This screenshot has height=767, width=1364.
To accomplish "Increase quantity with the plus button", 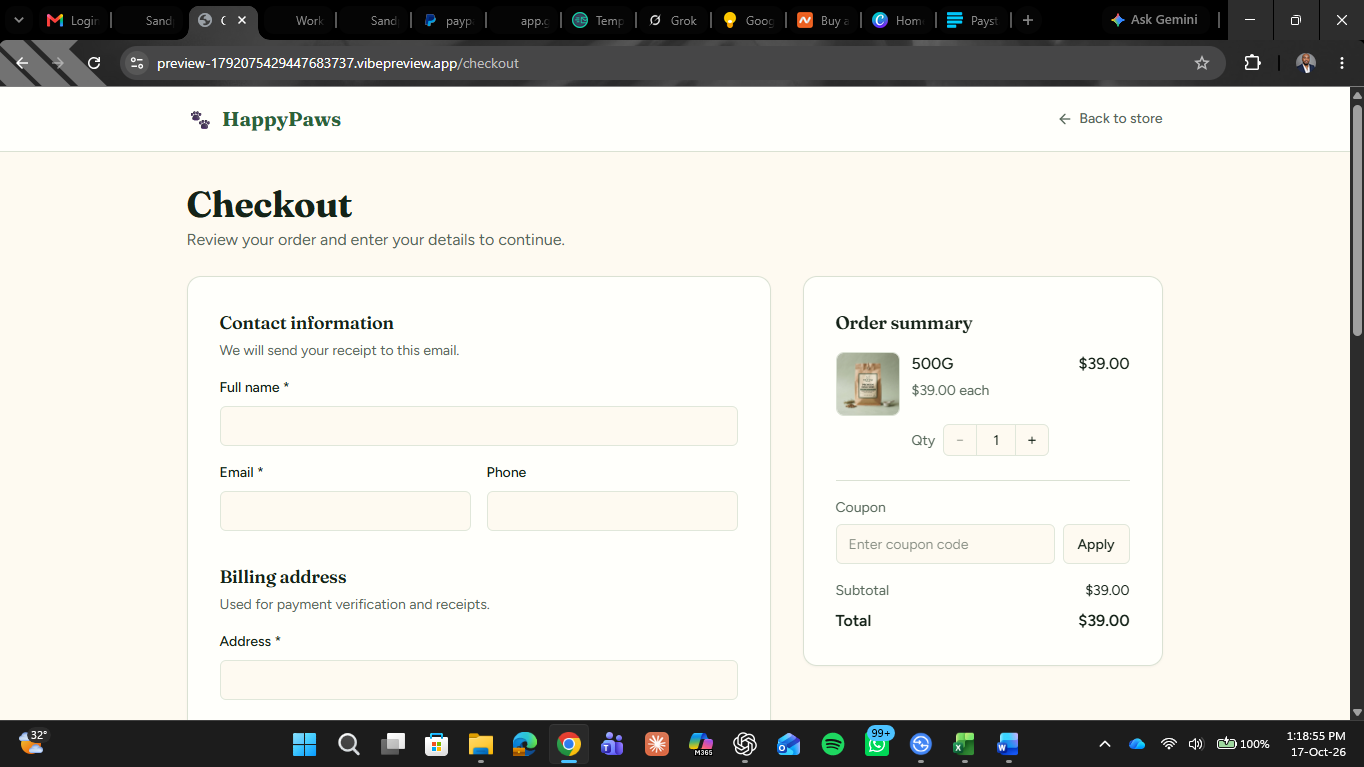I will click(1032, 441).
